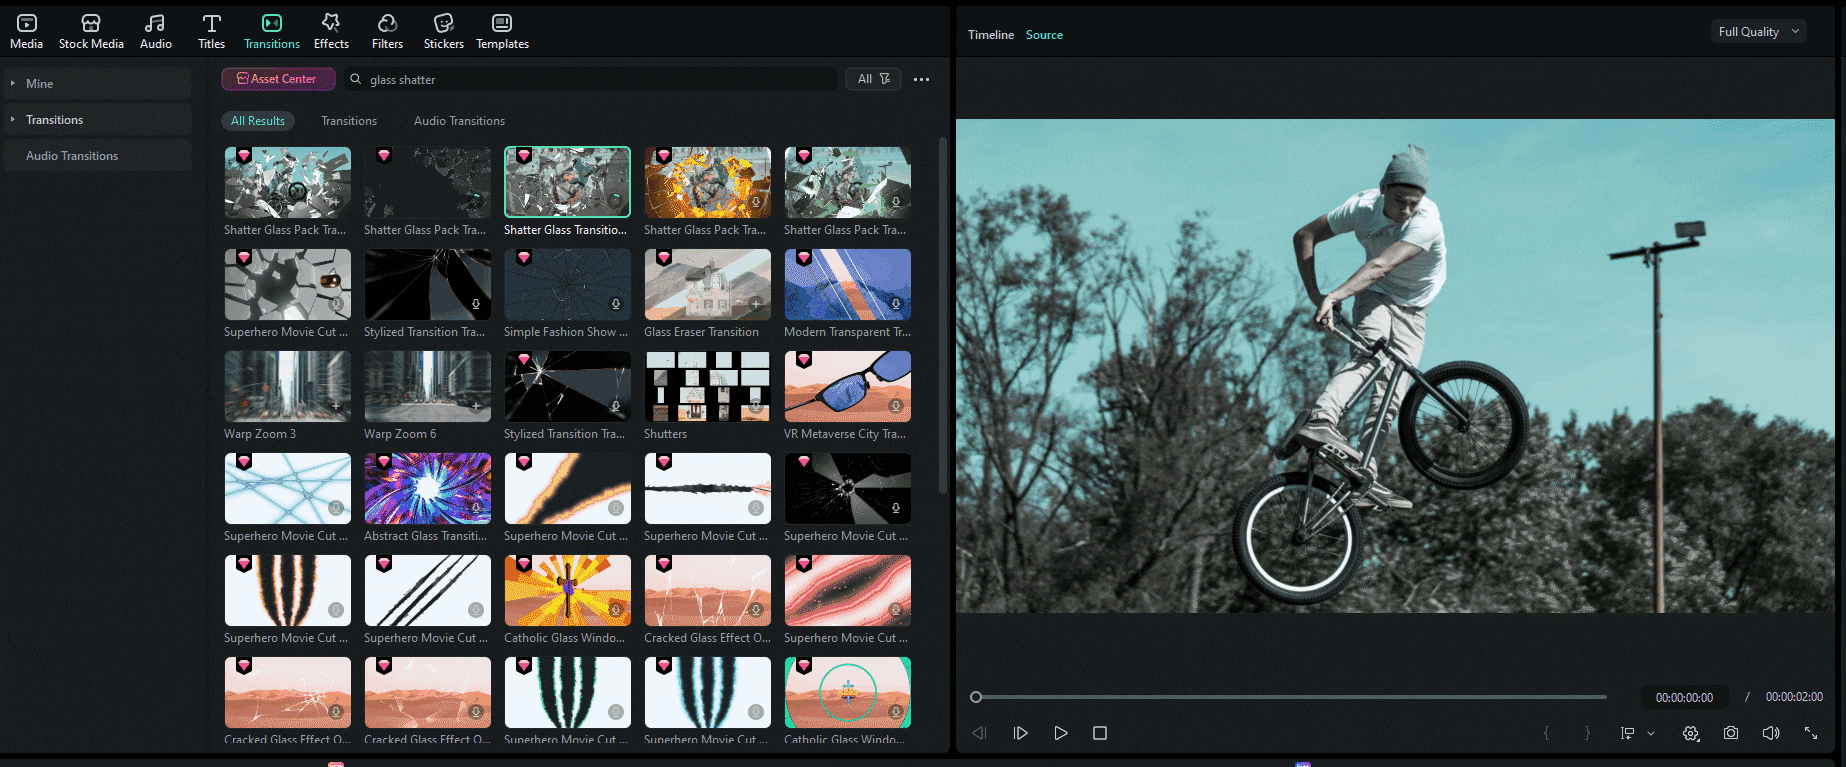This screenshot has height=767, width=1846.
Task: Toggle the preview volume speaker
Action: coord(1771,733)
